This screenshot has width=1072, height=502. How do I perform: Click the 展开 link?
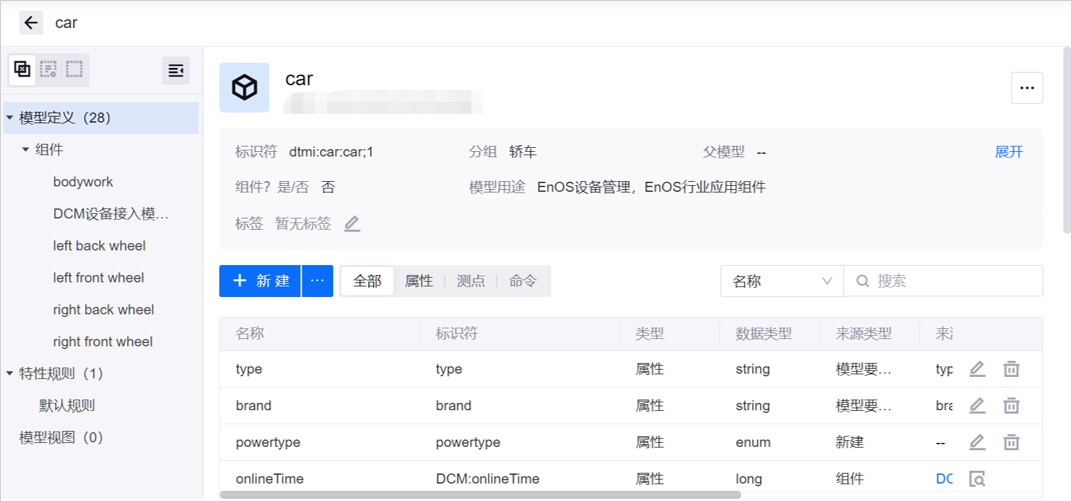[1008, 152]
